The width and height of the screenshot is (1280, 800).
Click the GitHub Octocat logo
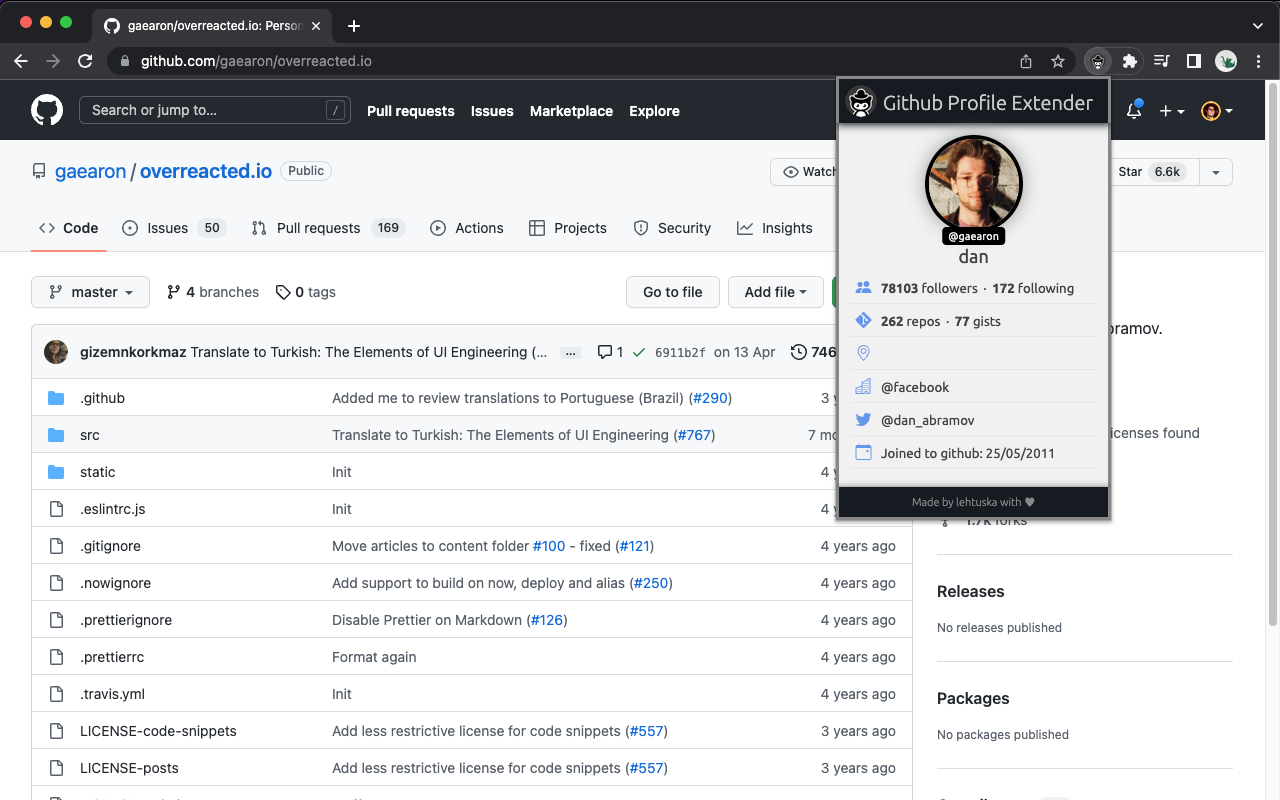coord(47,110)
